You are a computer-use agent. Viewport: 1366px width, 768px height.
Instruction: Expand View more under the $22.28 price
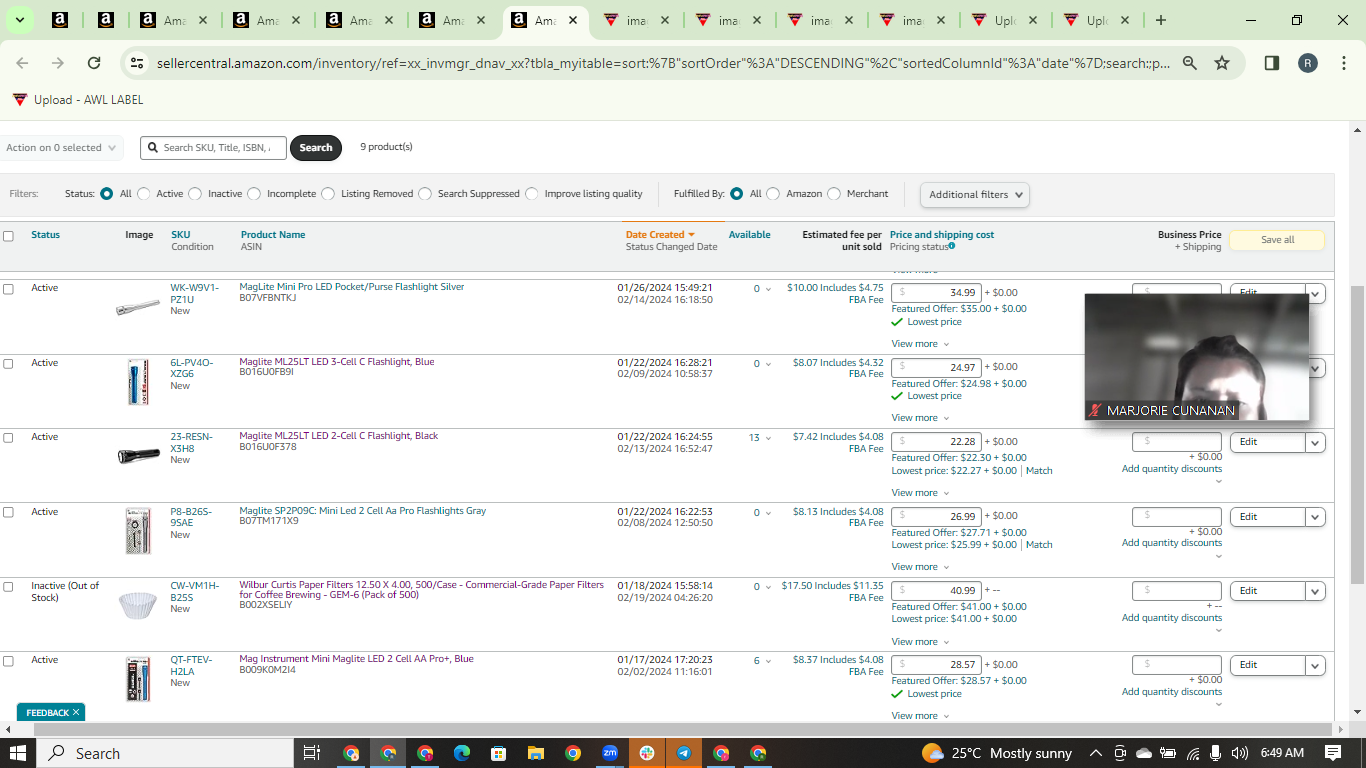click(x=920, y=493)
